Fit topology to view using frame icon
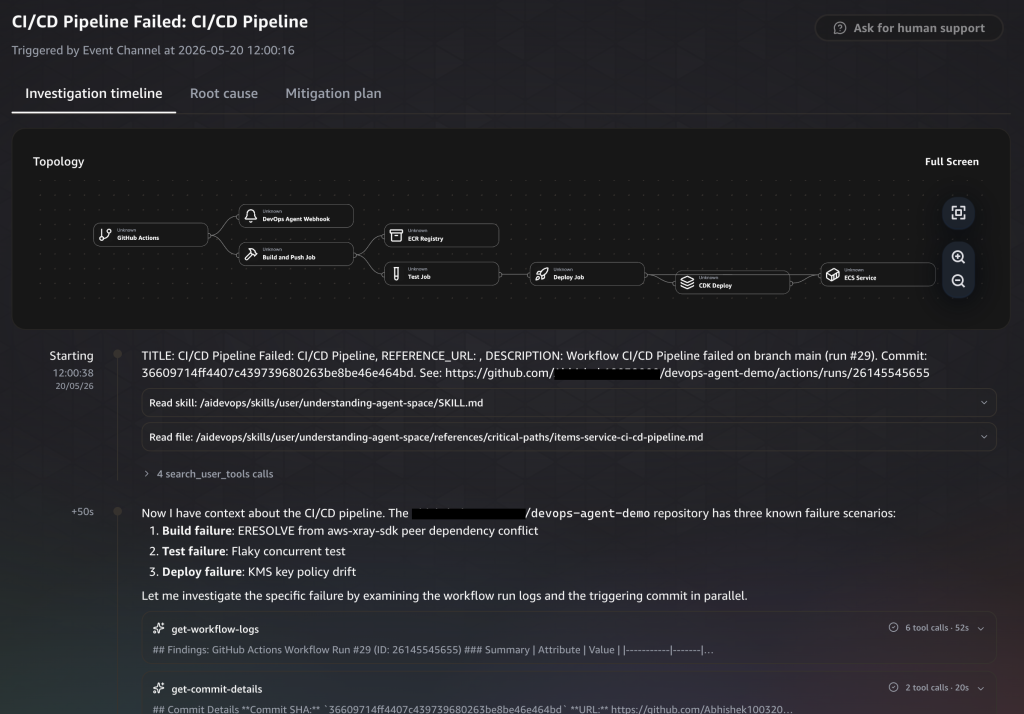Screen dimensions: 1024x714 pos(958,213)
